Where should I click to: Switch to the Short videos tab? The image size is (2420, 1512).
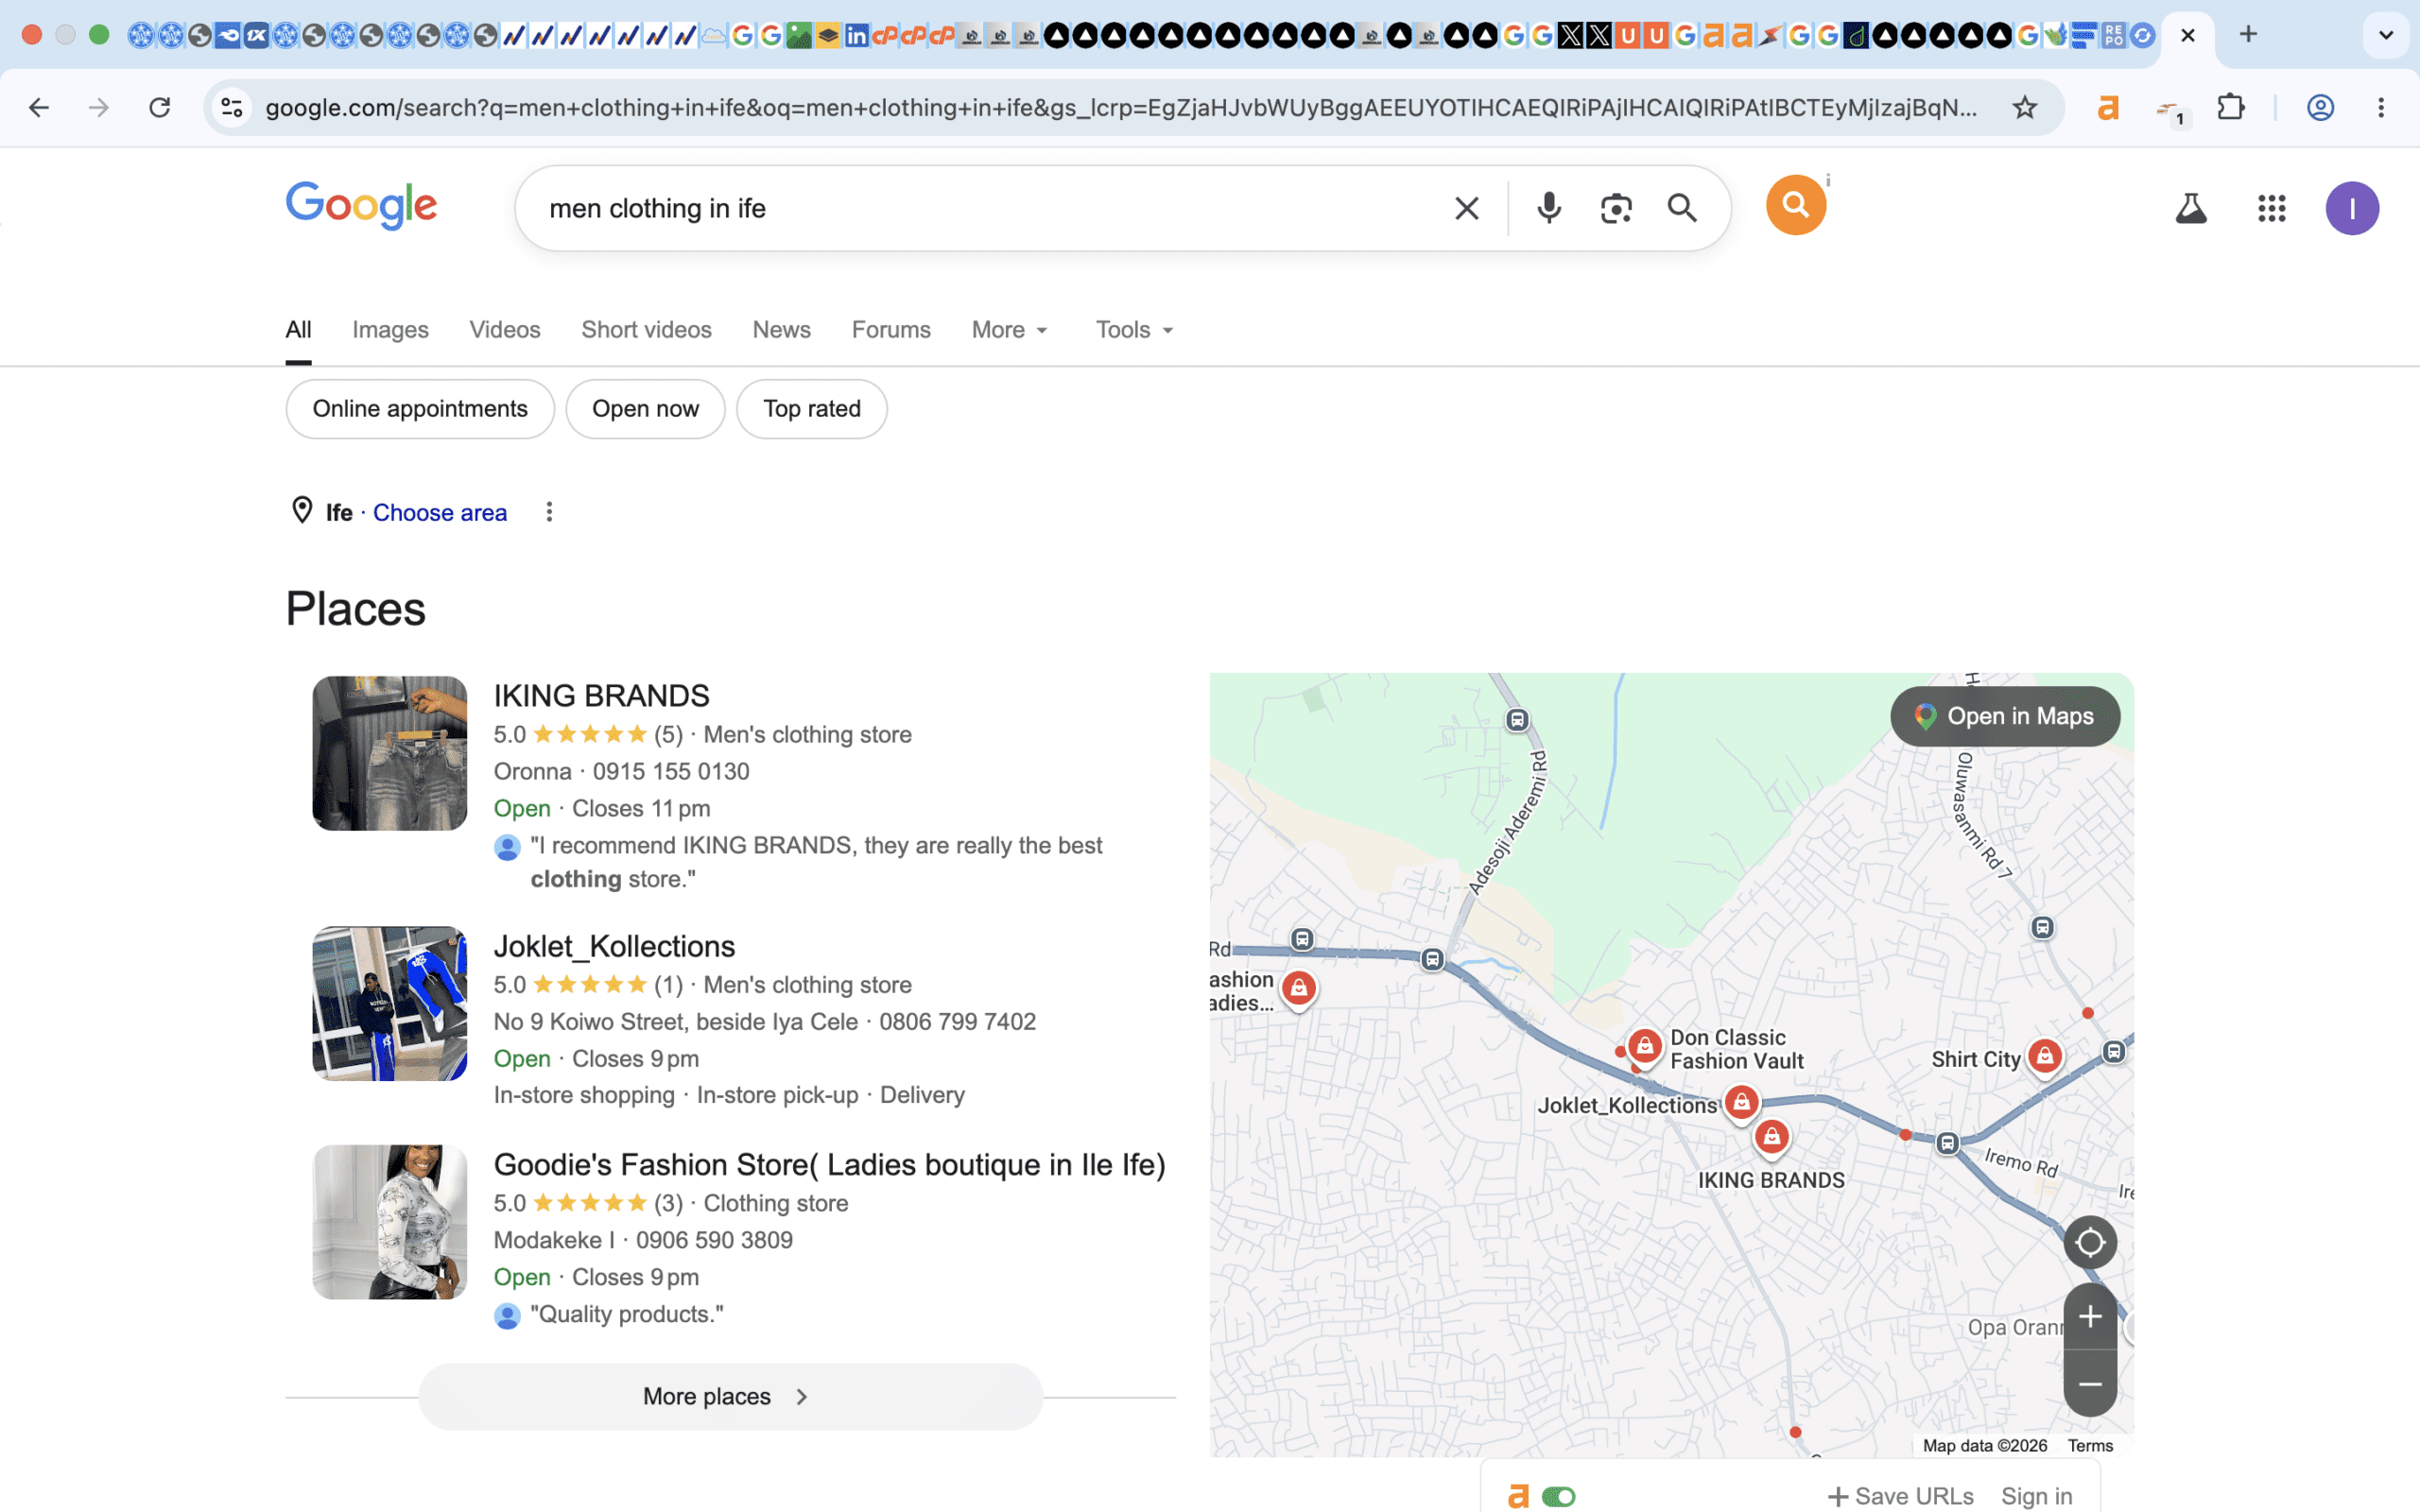[646, 330]
